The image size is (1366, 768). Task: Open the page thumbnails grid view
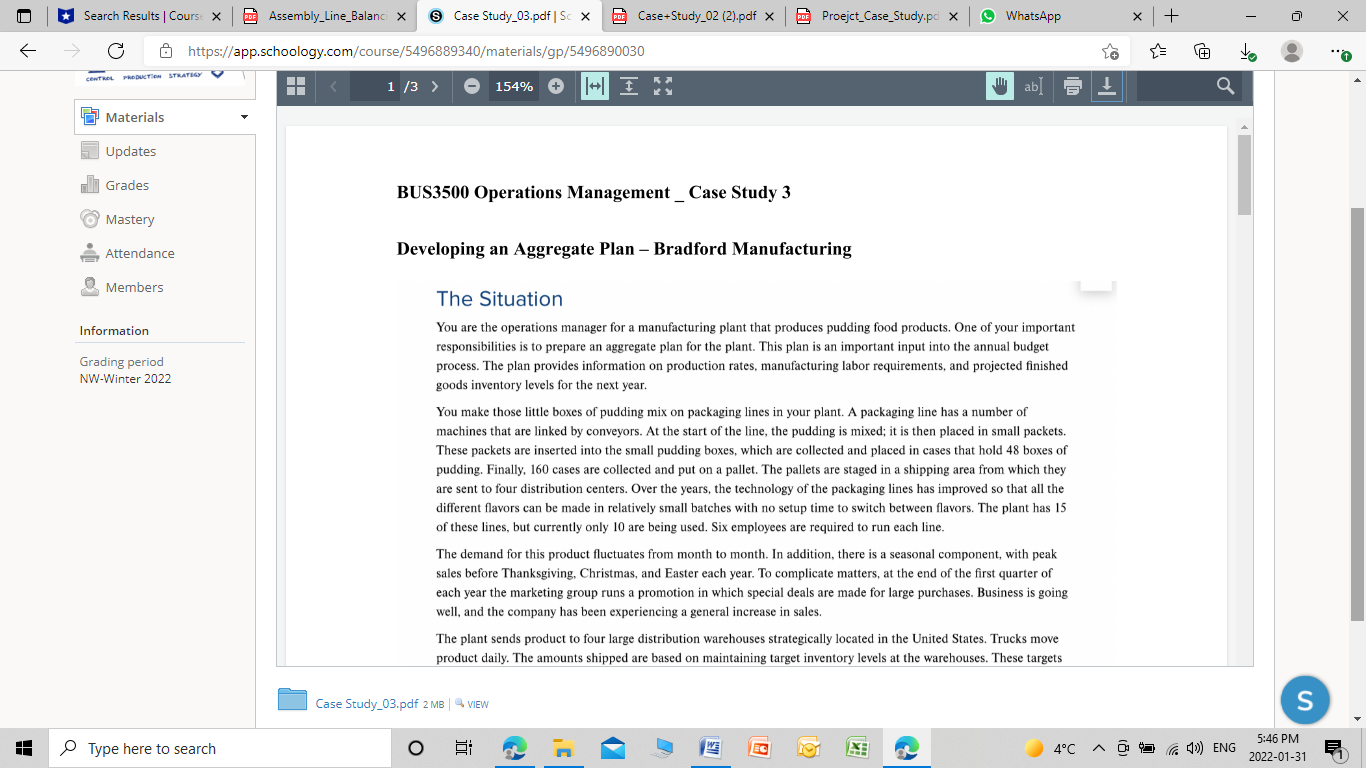click(x=295, y=86)
